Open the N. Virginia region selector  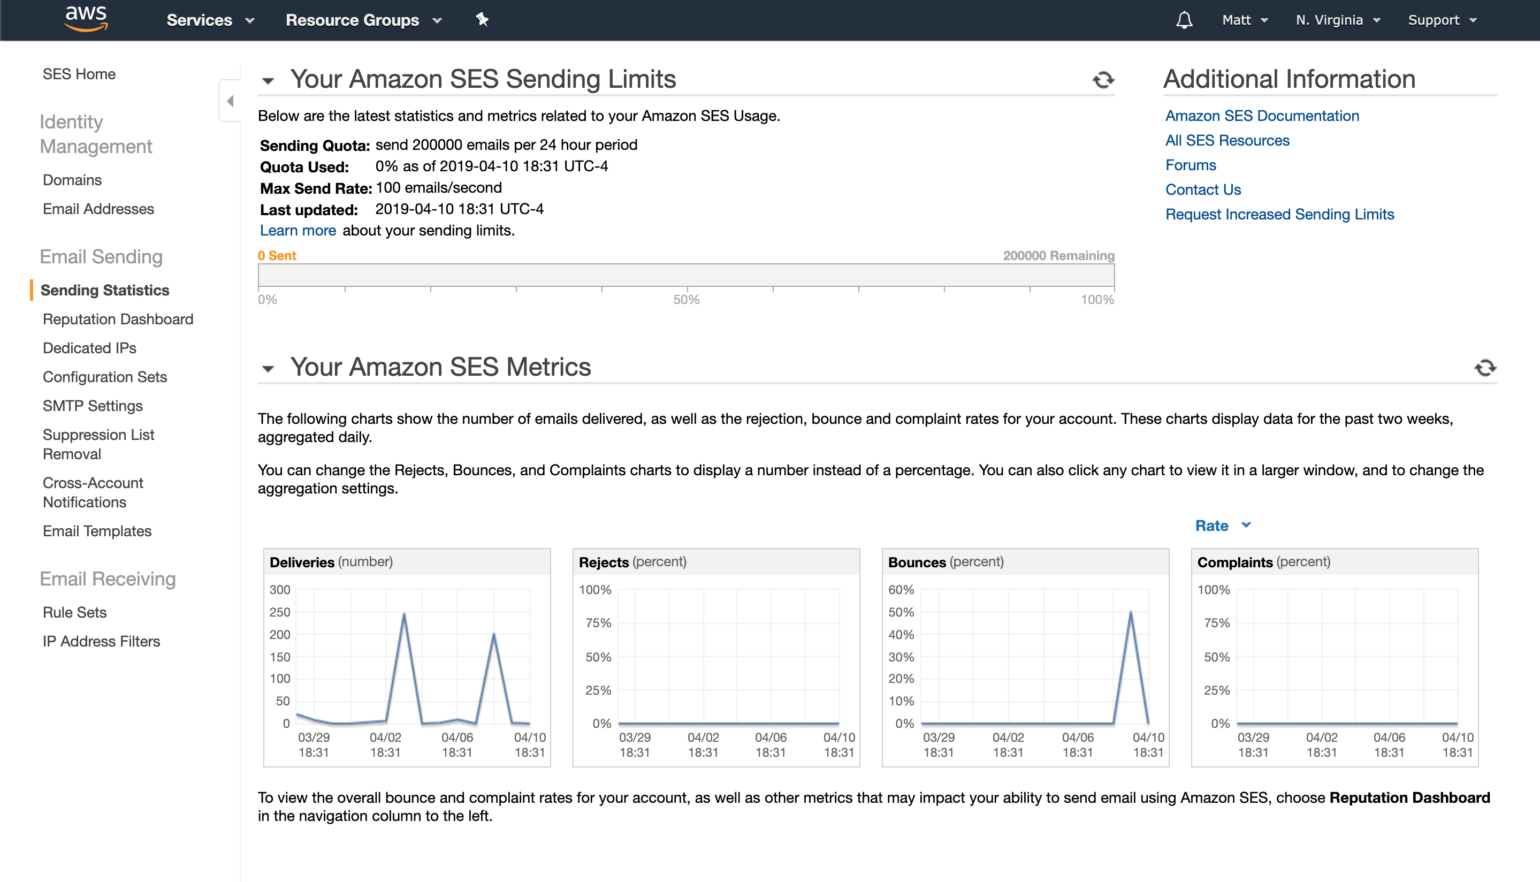point(1338,20)
